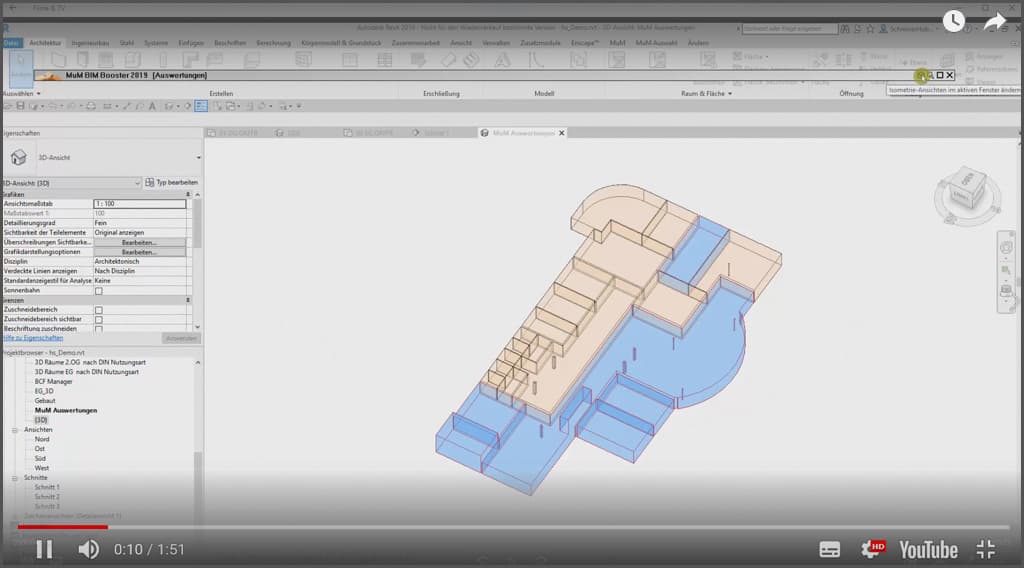
Task: Pause the YouTube video
Action: [x=44, y=549]
